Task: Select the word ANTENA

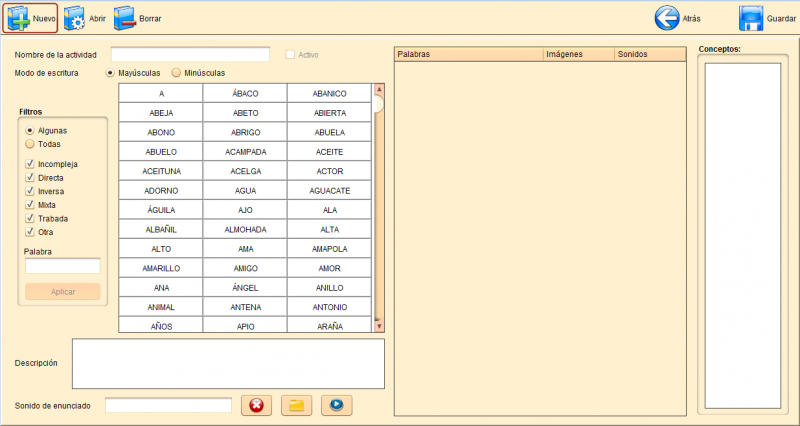Action: coord(245,307)
